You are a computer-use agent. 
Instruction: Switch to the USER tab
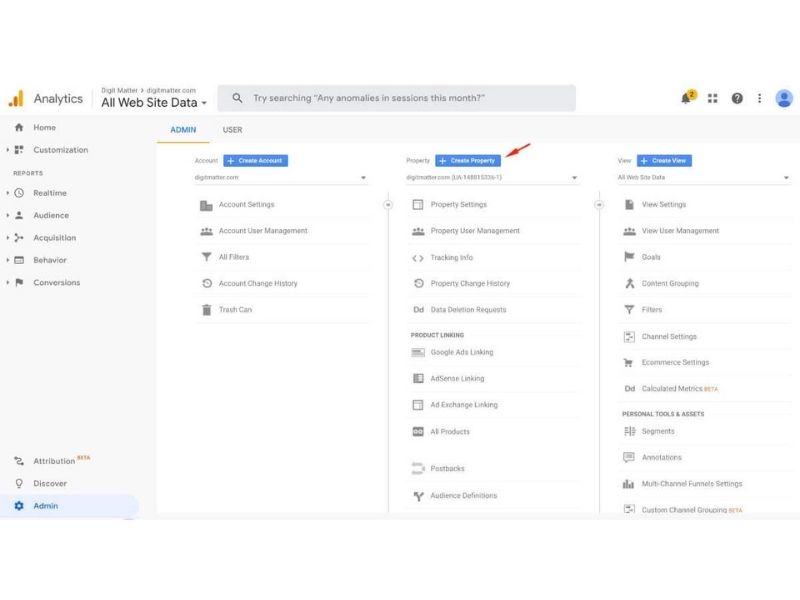pos(232,130)
